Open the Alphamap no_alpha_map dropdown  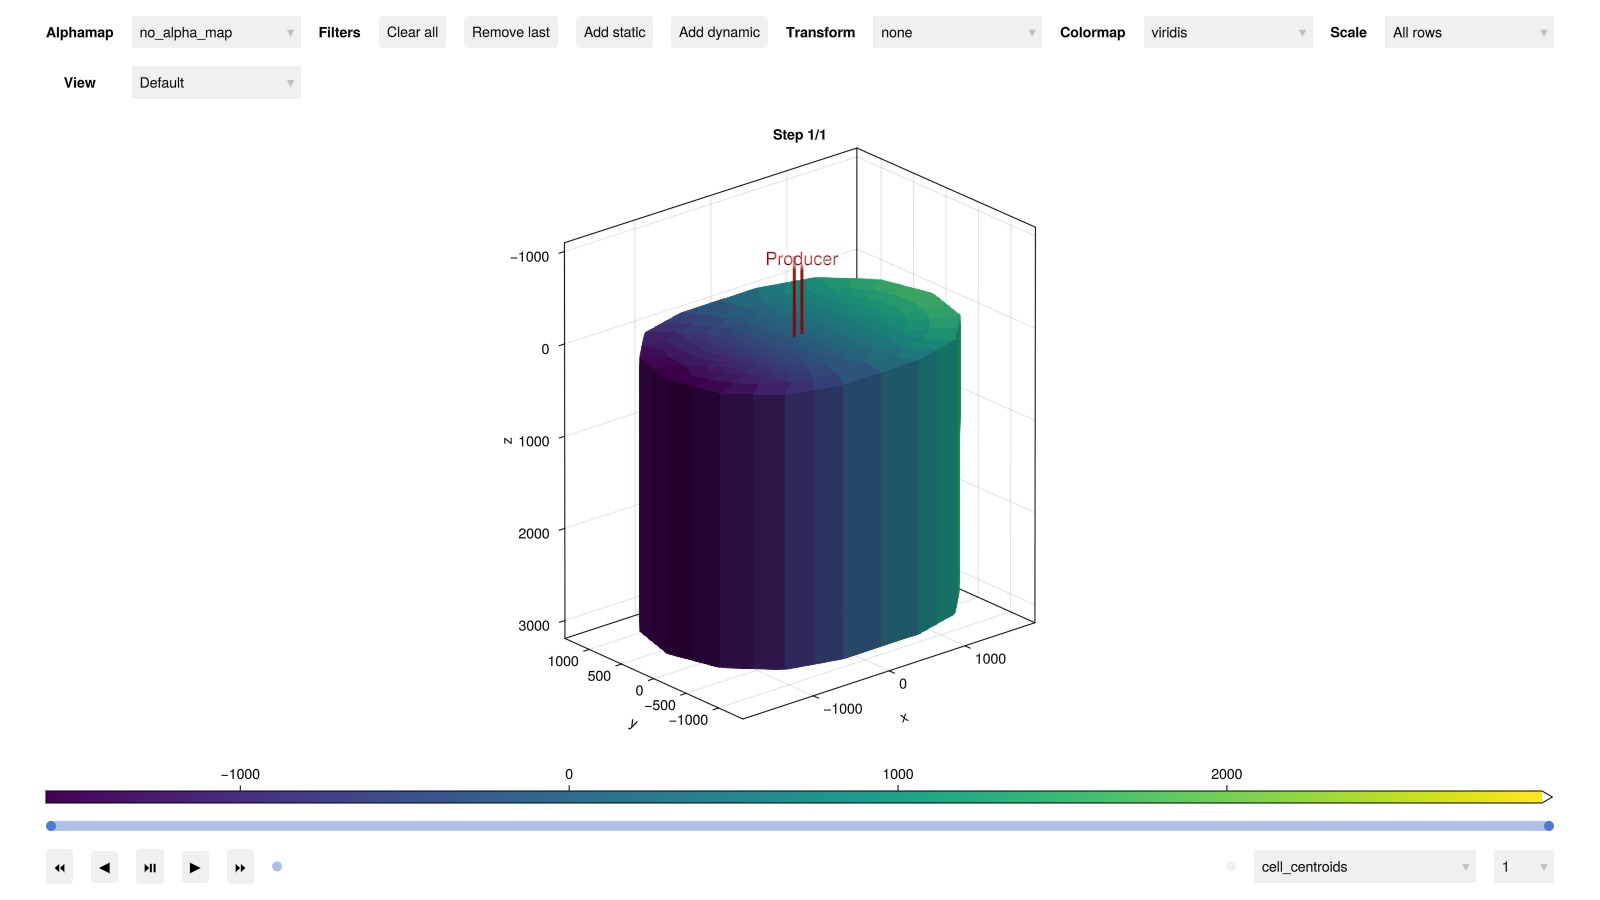pyautogui.click(x=216, y=33)
